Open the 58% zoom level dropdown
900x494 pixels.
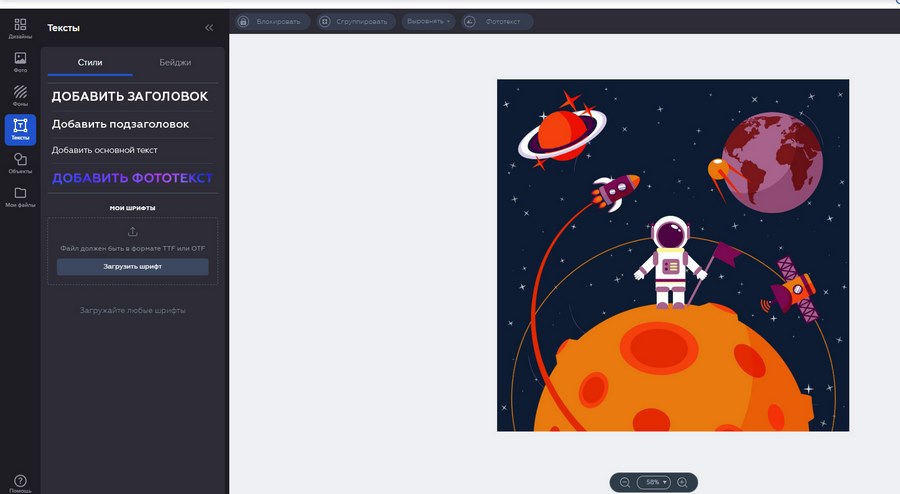(x=654, y=483)
